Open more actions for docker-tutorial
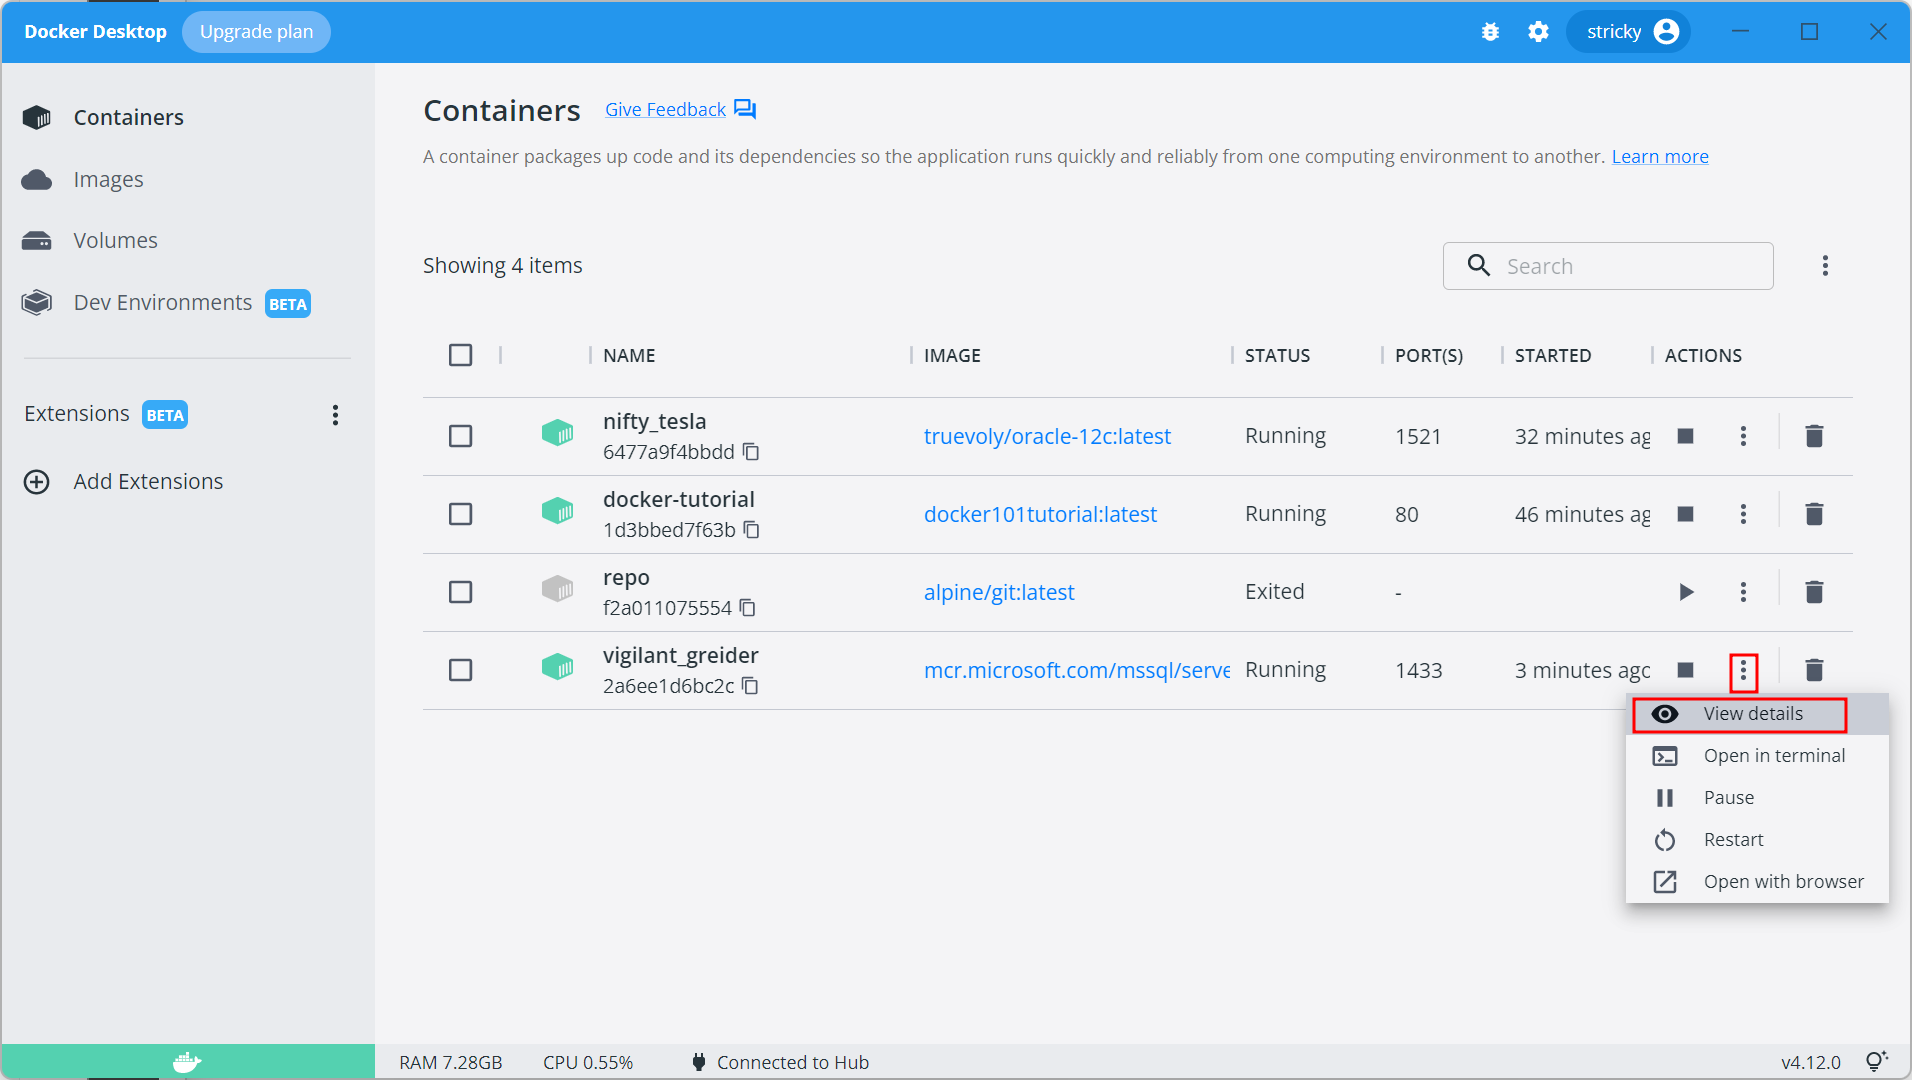1912x1080 pixels. (x=1743, y=514)
